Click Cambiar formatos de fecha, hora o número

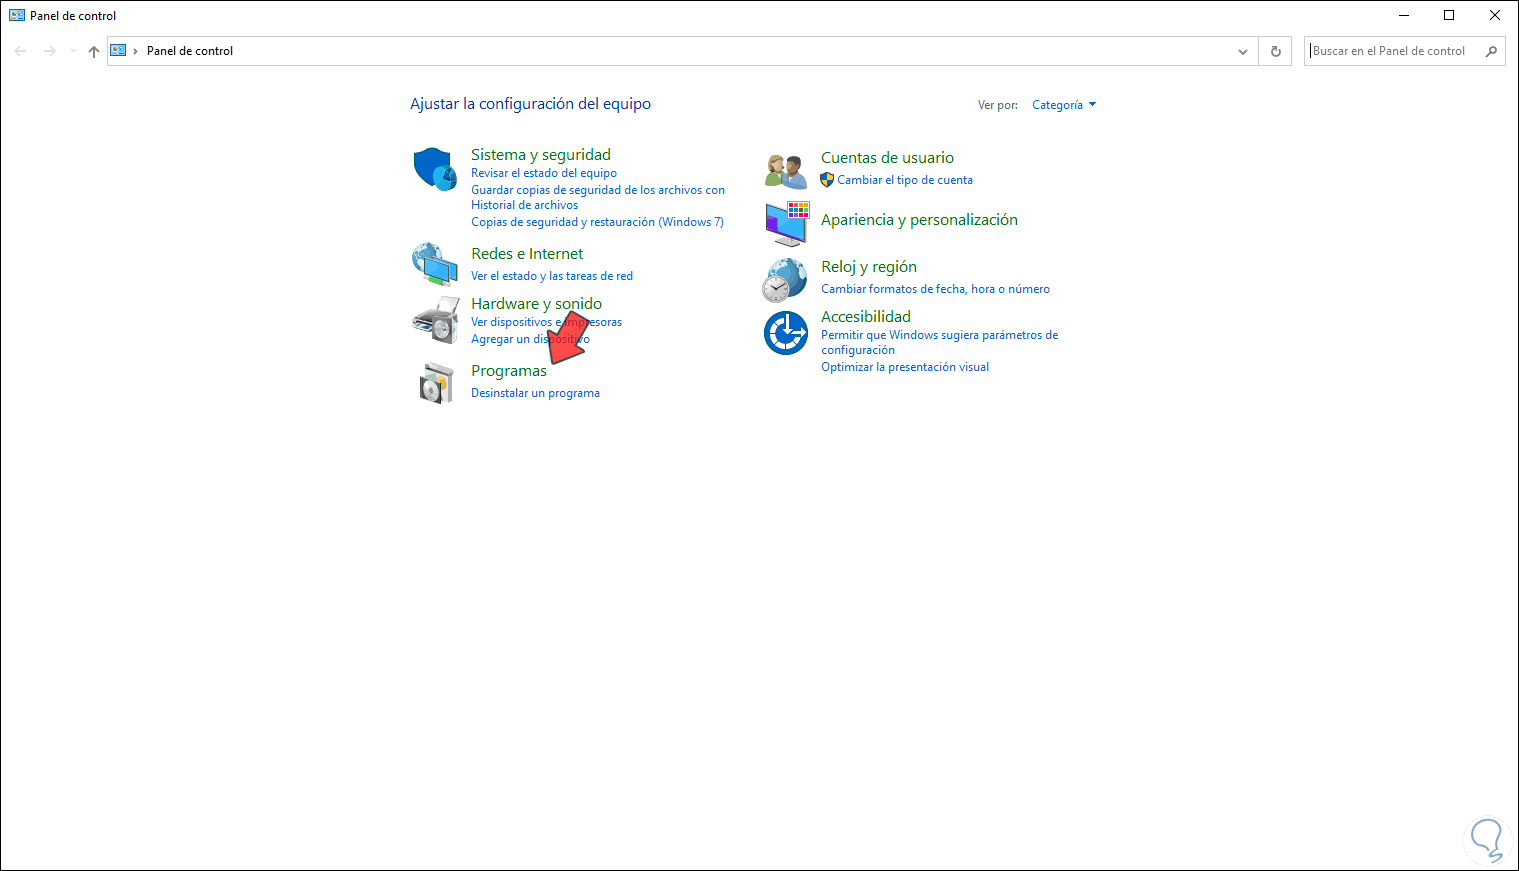coord(936,289)
